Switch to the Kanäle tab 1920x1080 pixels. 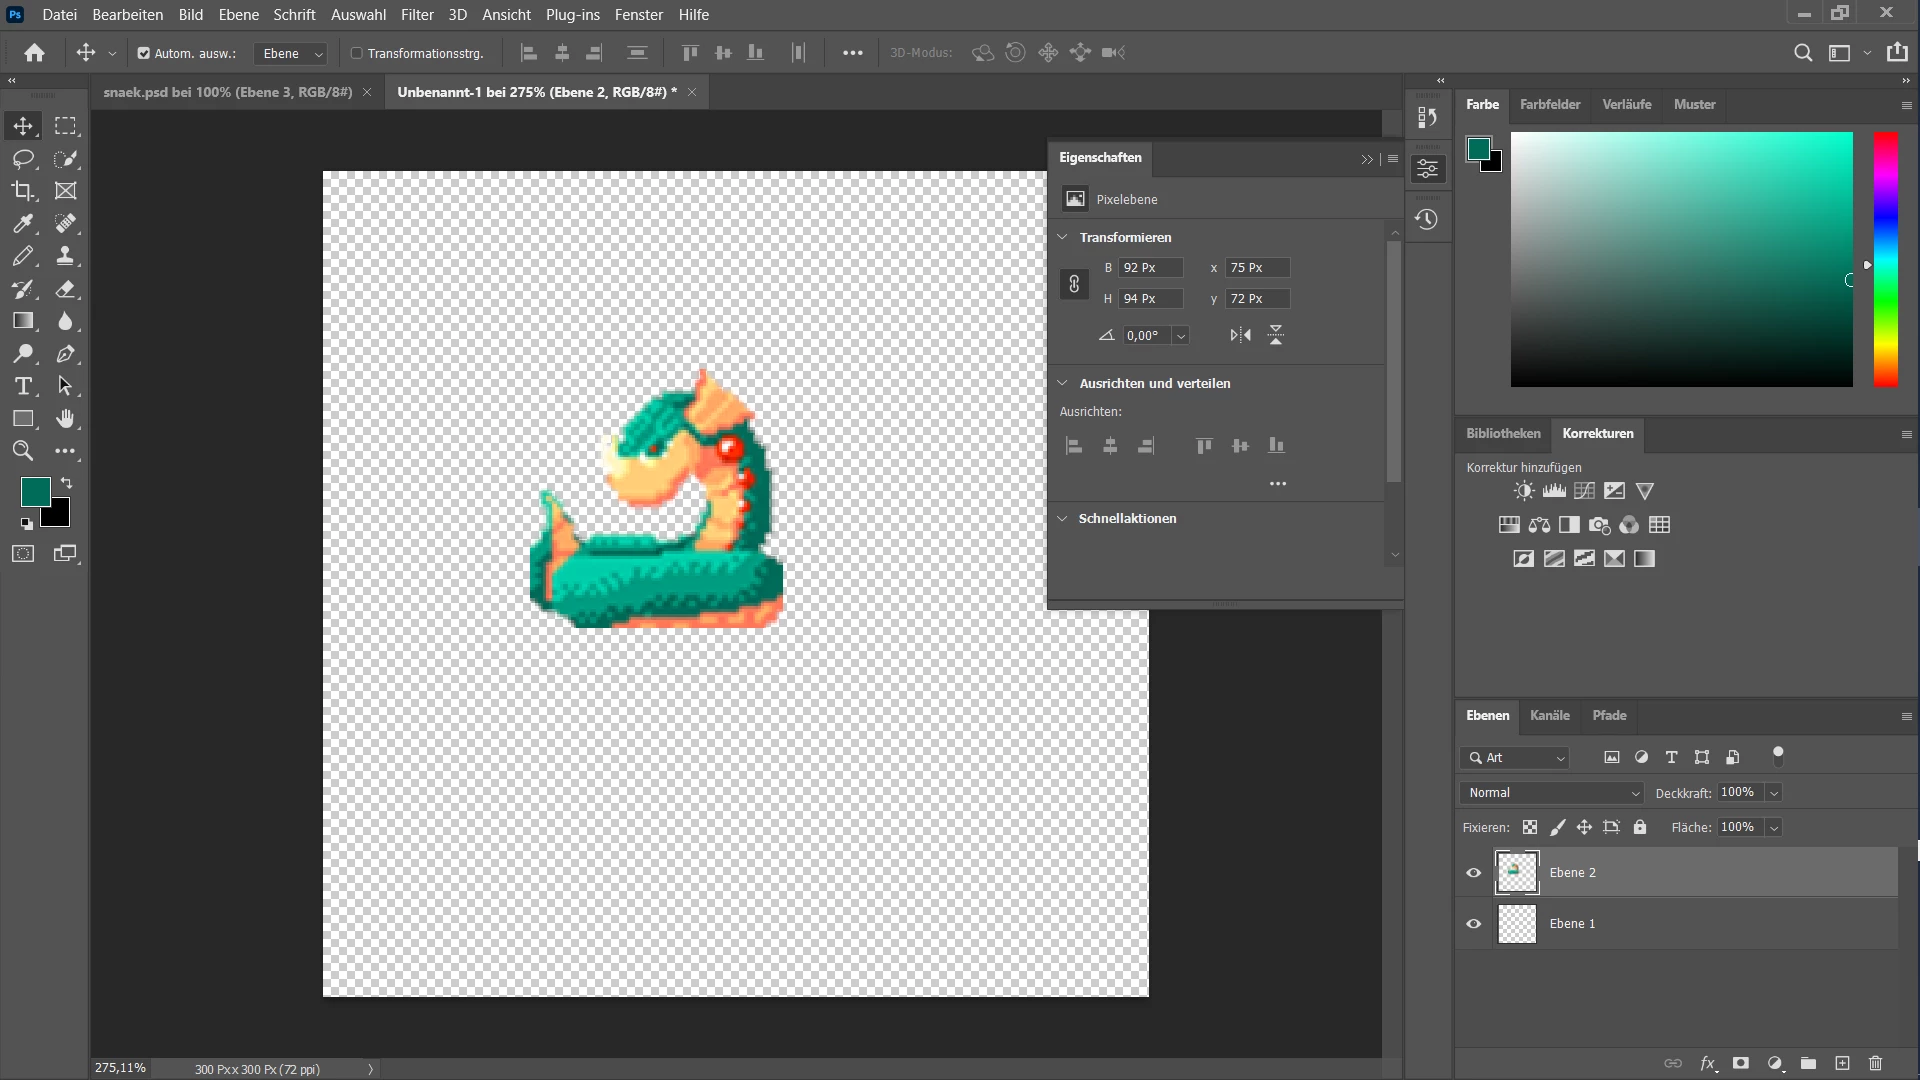click(x=1549, y=715)
